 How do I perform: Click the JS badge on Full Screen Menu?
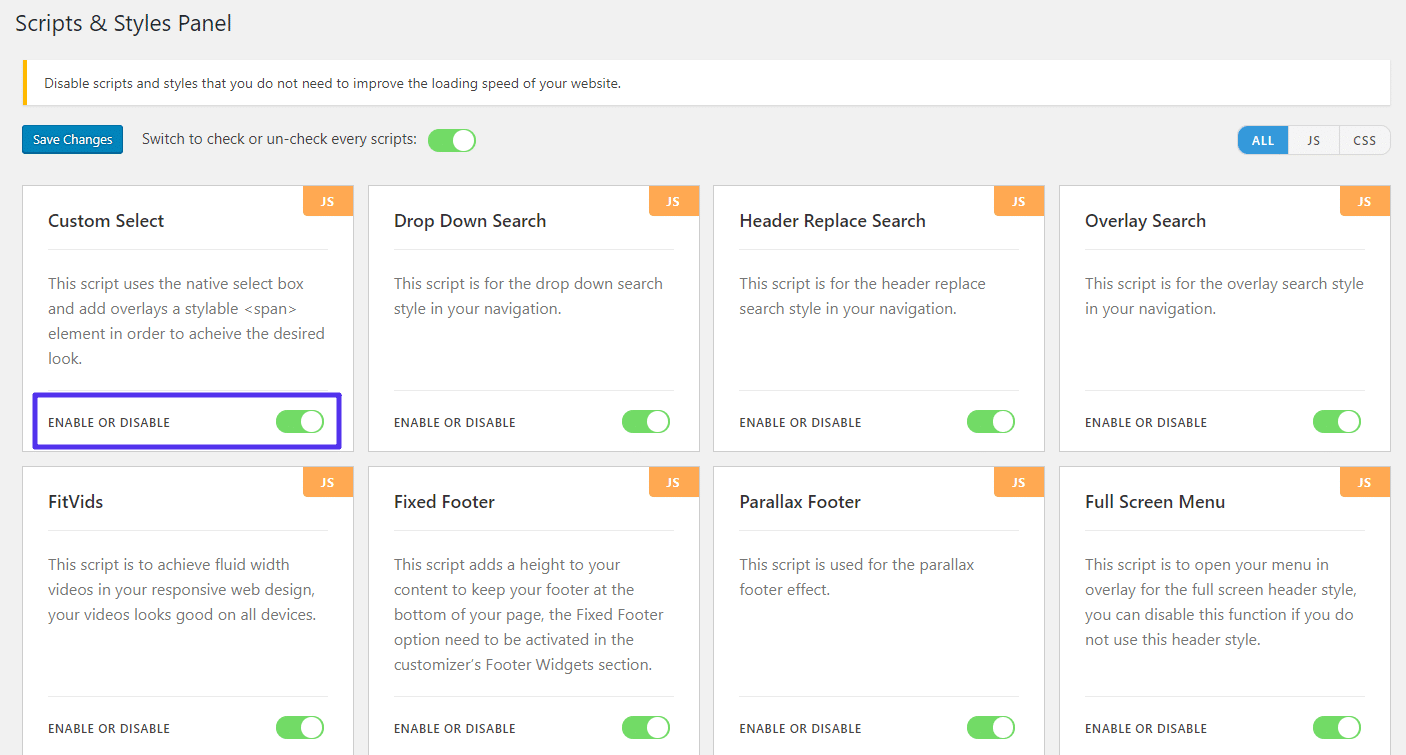[x=1365, y=481]
